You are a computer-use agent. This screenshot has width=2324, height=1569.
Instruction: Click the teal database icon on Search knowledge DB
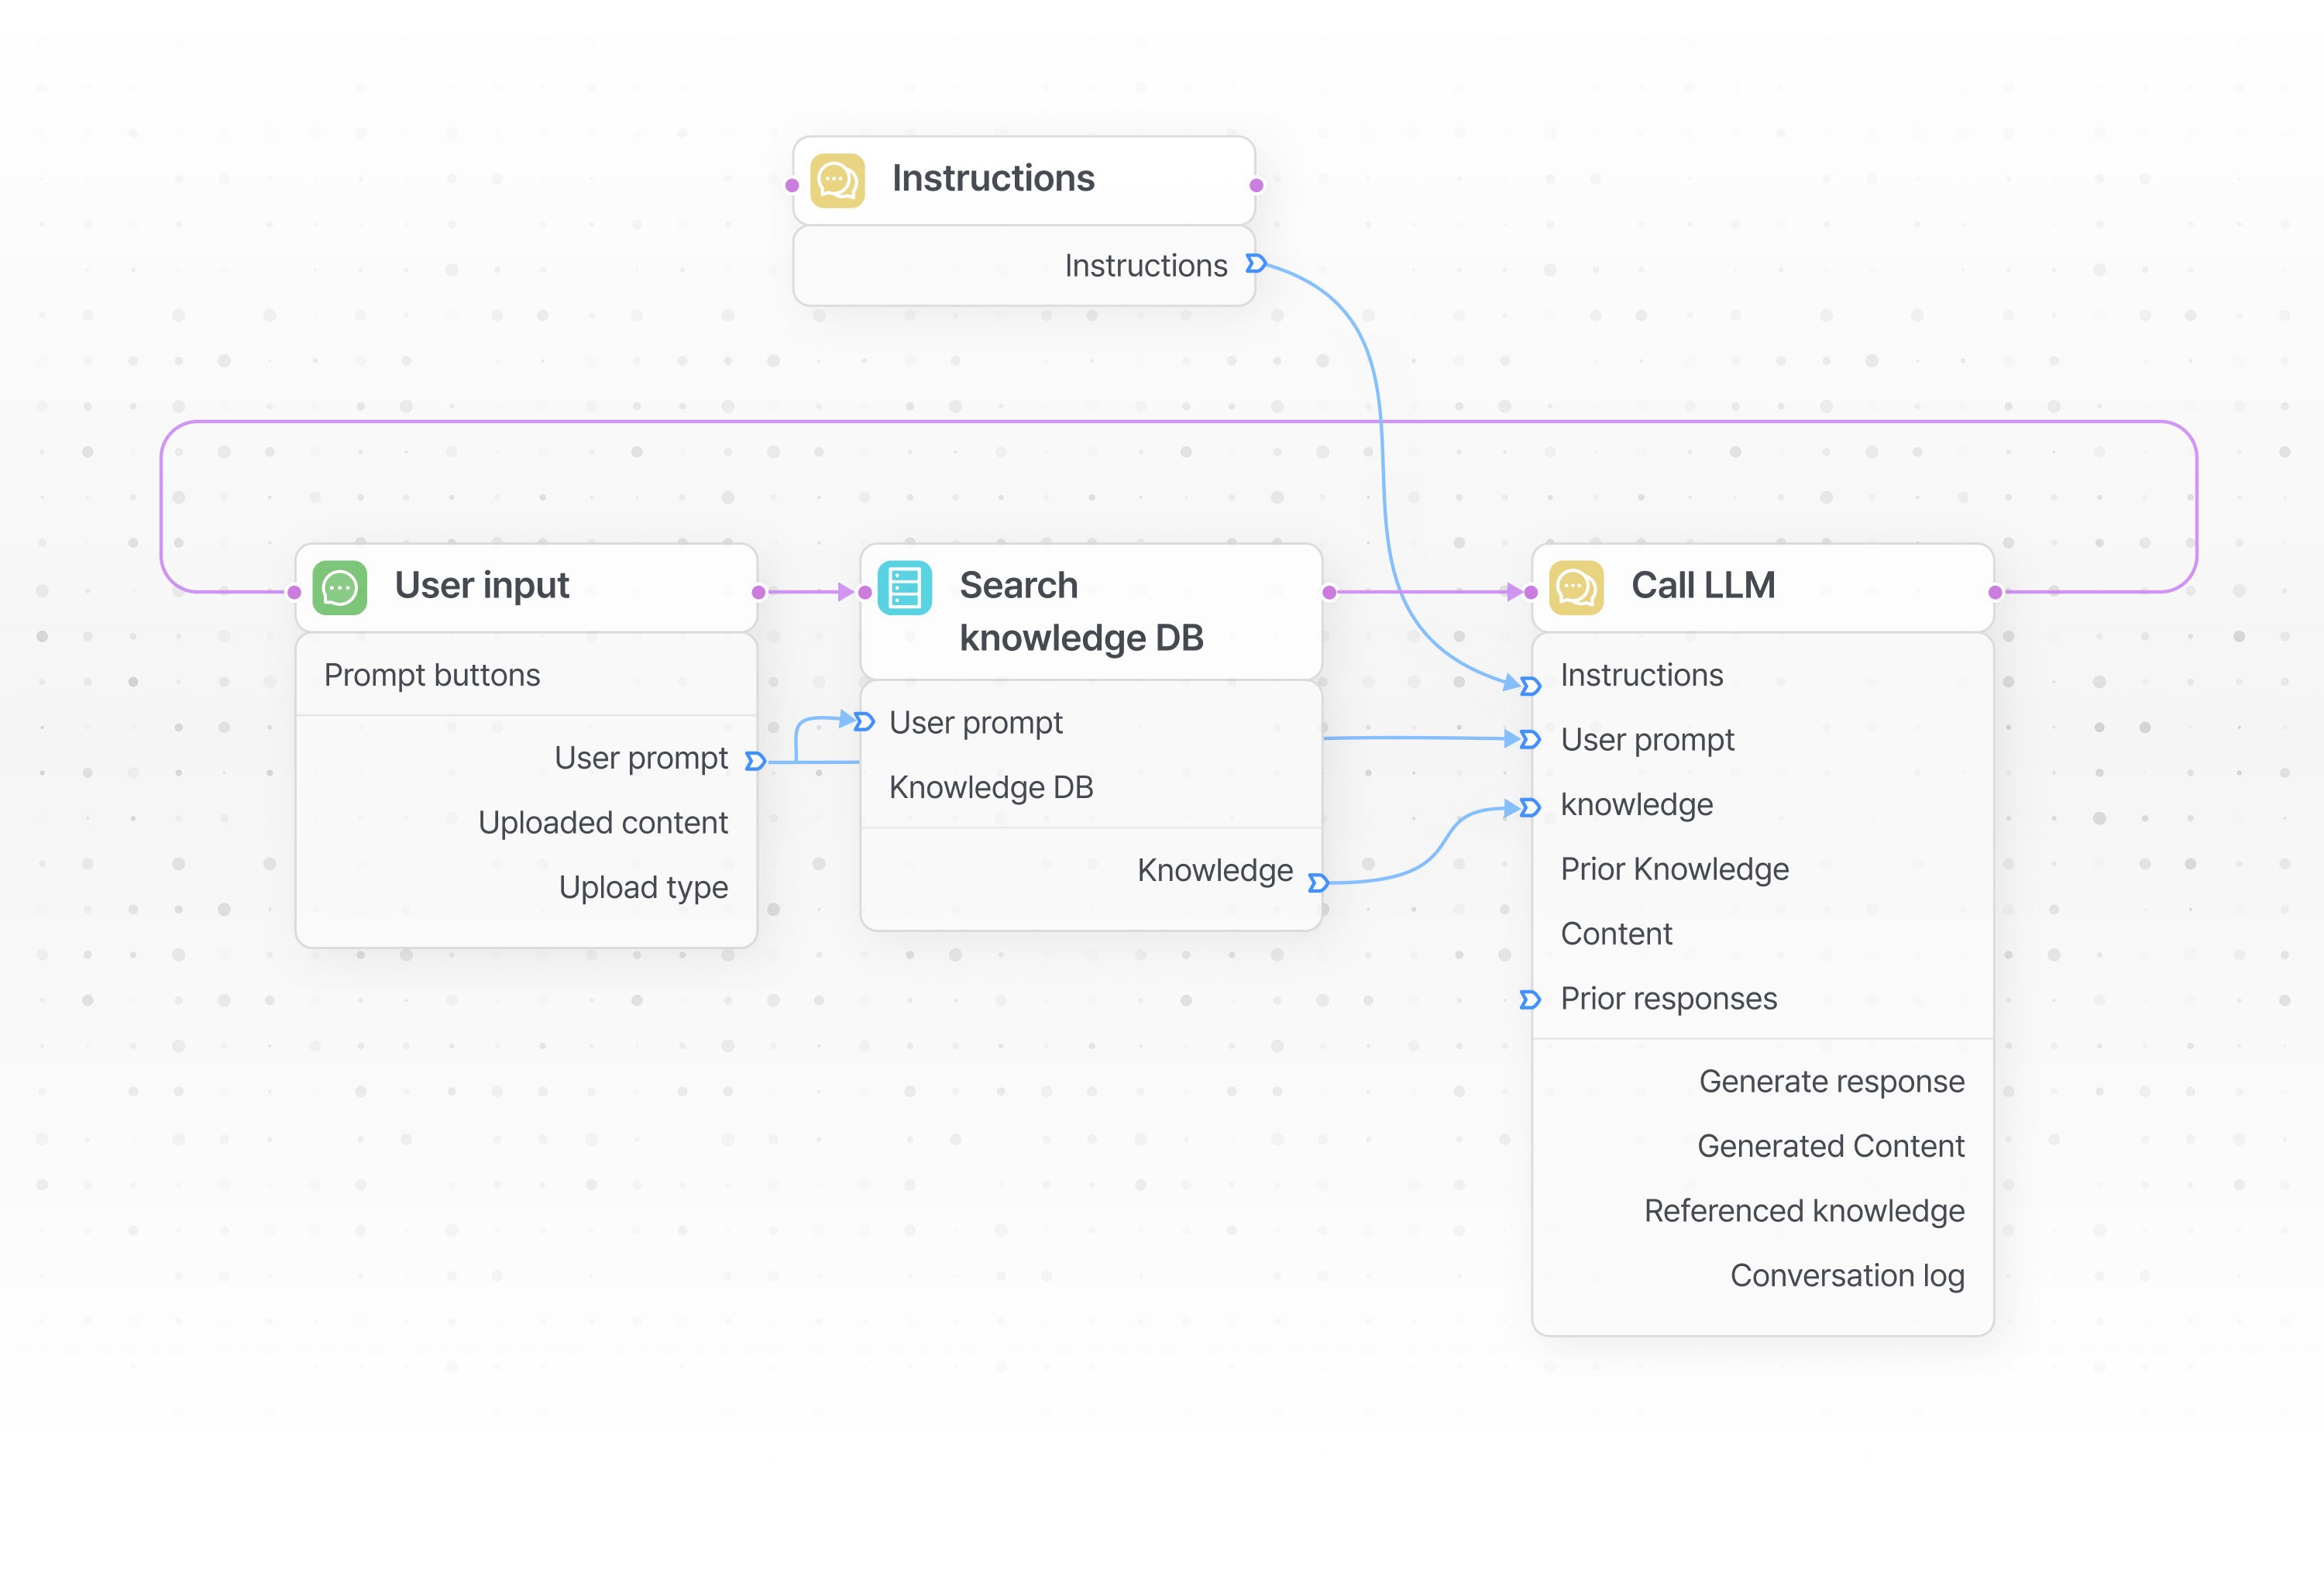(904, 588)
